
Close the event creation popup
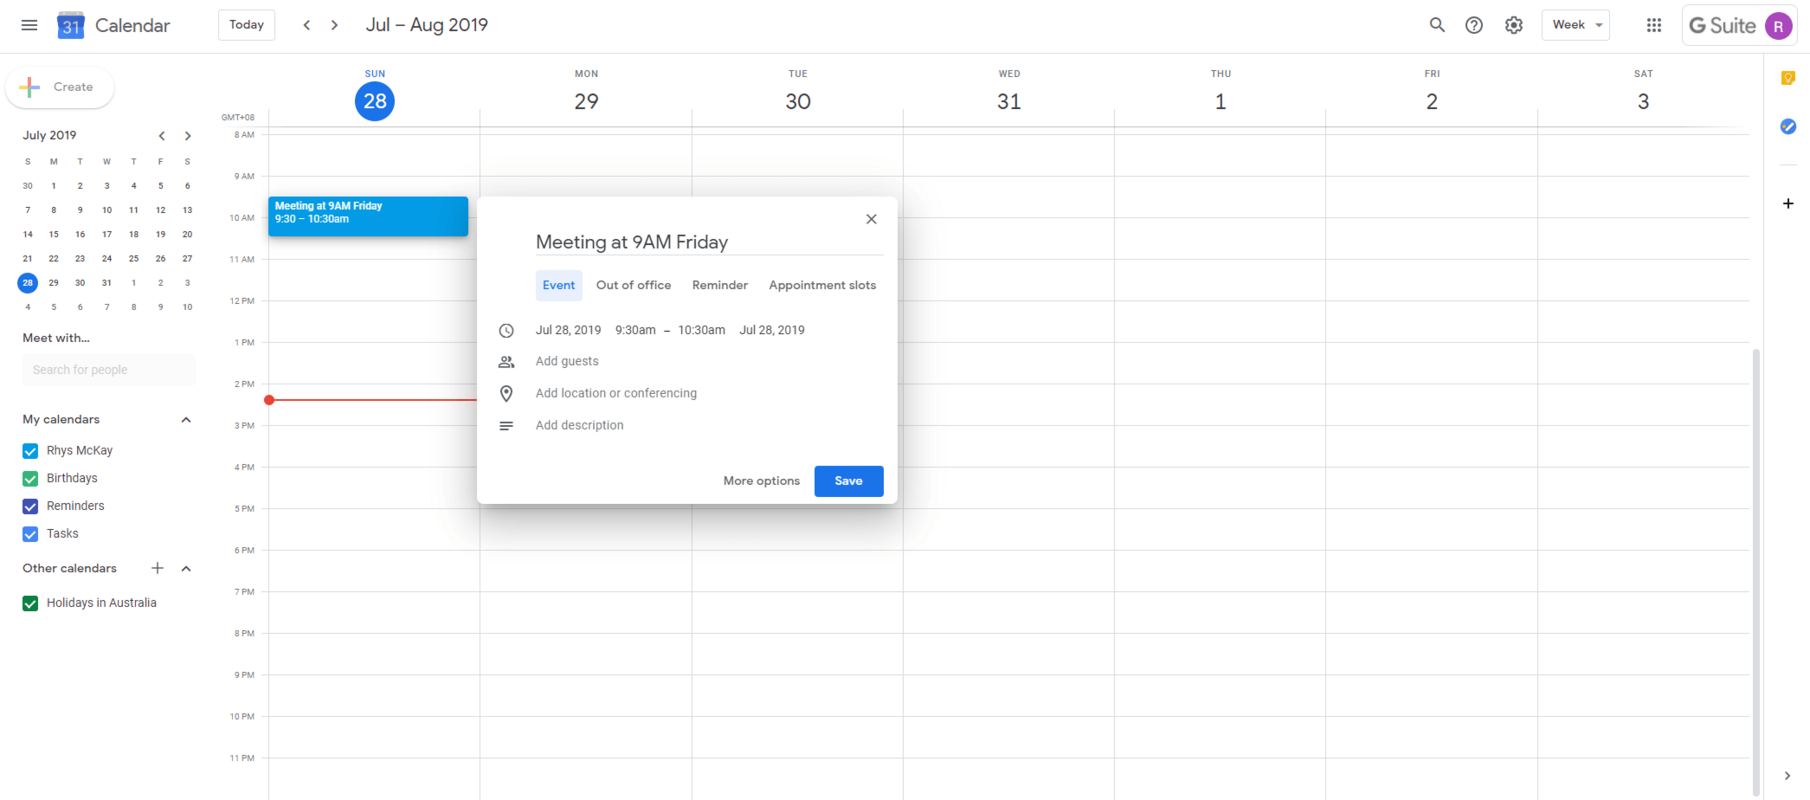pos(871,219)
